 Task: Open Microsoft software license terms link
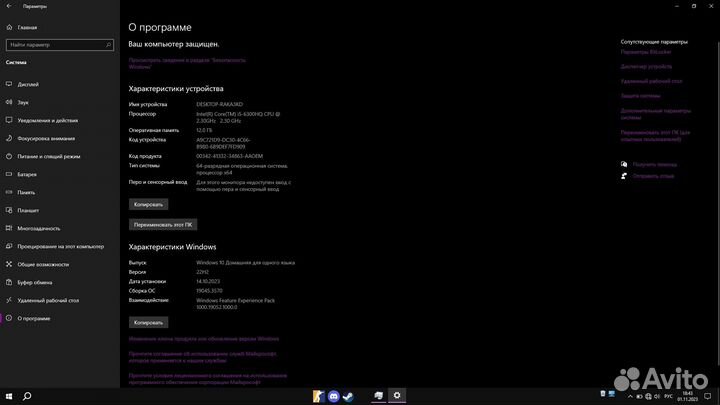(x=208, y=379)
